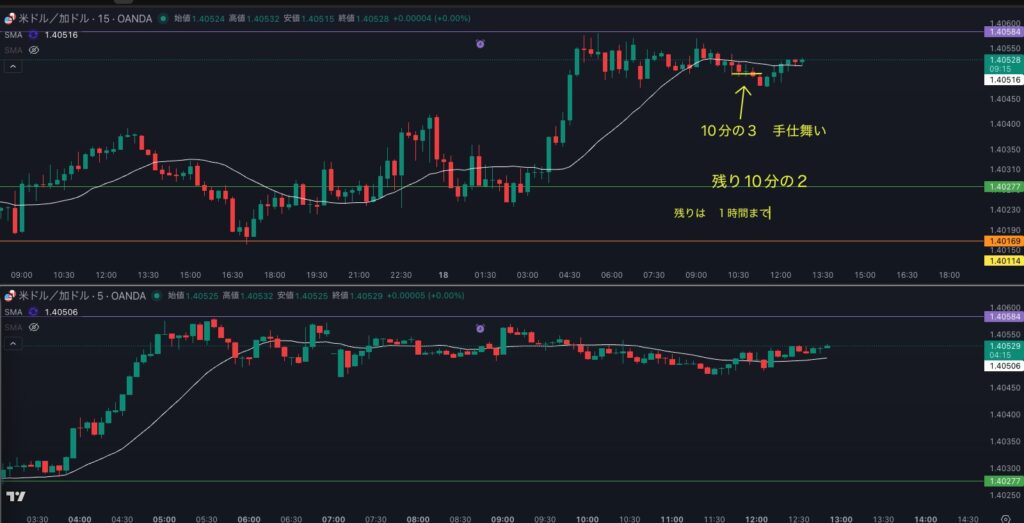Screen dimensions: 1024x523
Task: Select the green 1.40277 price label on 15-minute chart
Action: [x=1003, y=187]
